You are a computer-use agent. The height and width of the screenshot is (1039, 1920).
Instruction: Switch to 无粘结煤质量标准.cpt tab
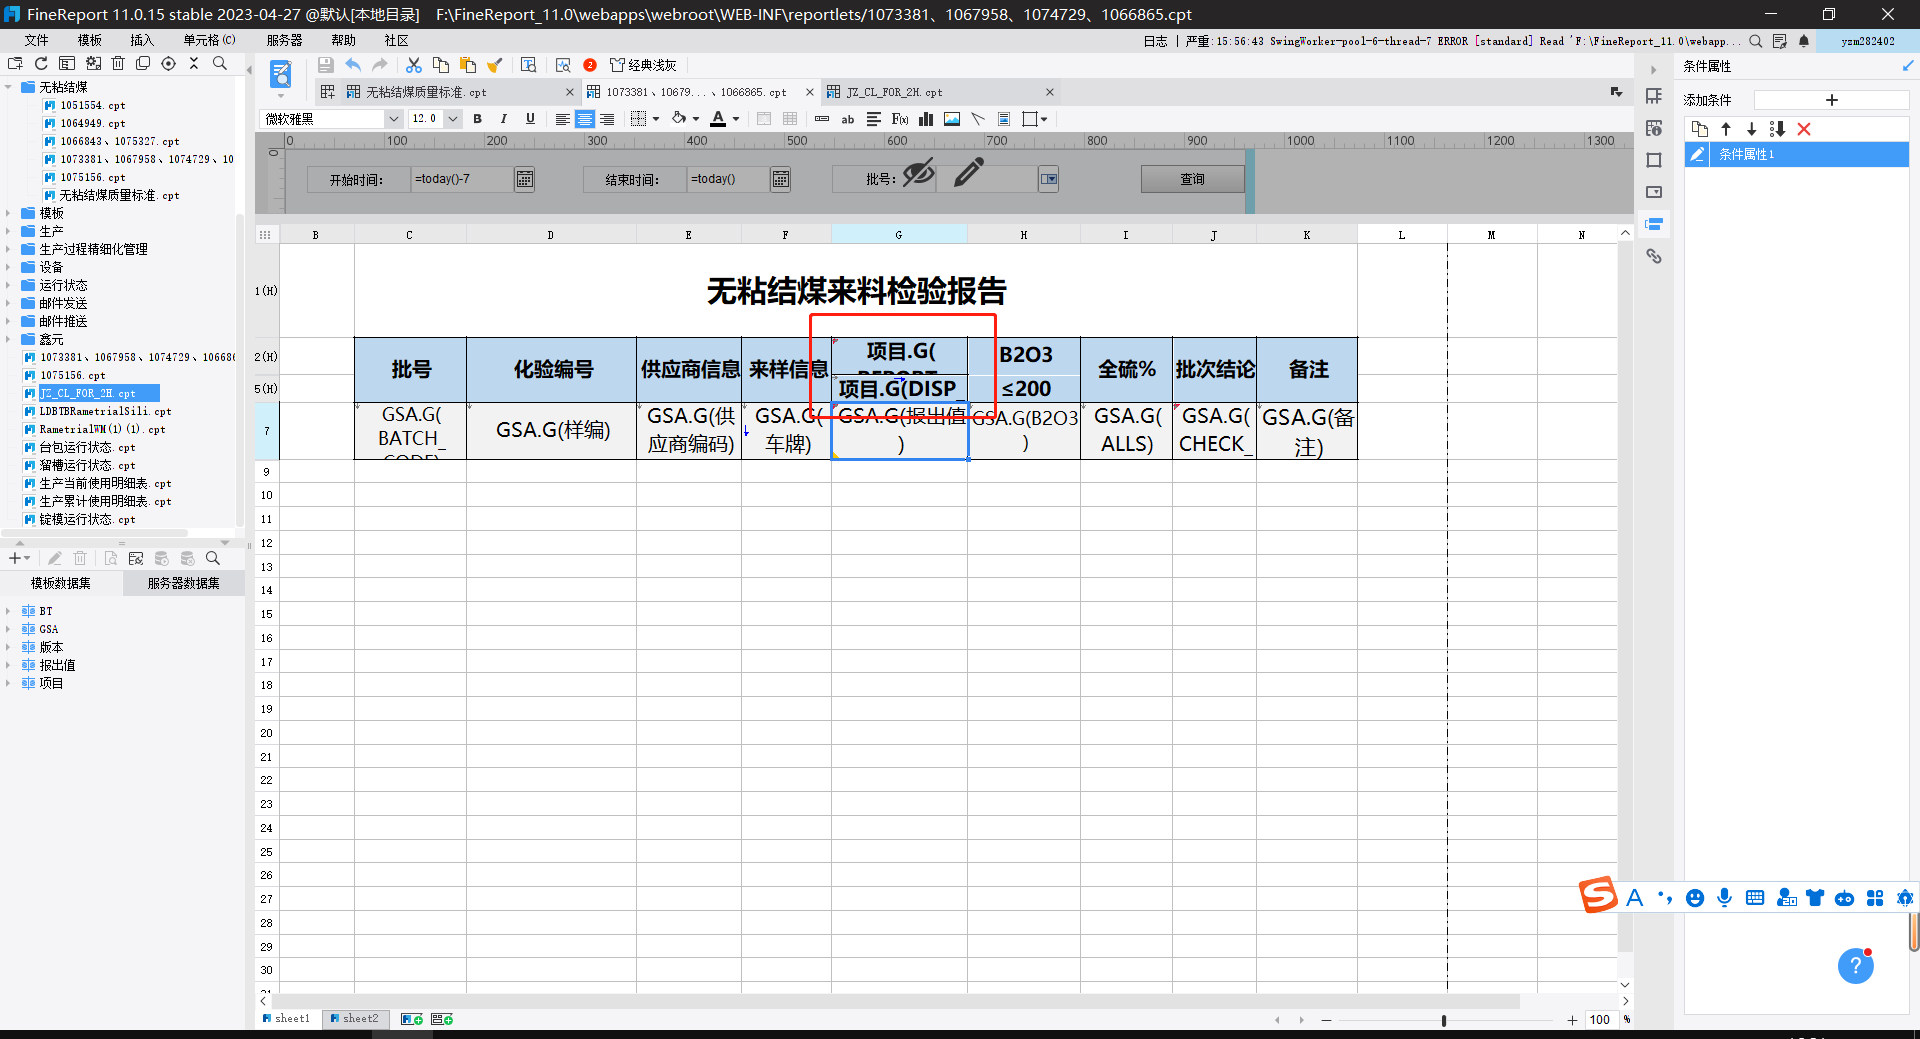pyautogui.click(x=426, y=92)
